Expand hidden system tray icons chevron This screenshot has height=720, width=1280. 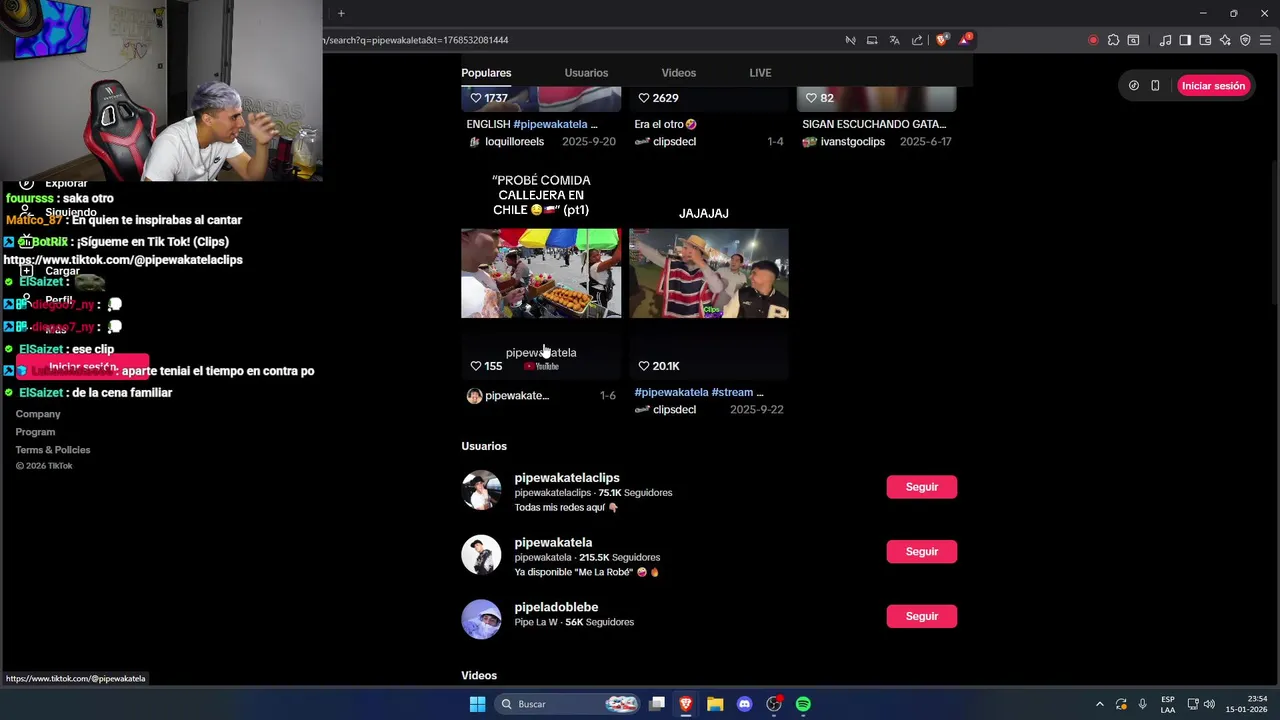click(1100, 704)
